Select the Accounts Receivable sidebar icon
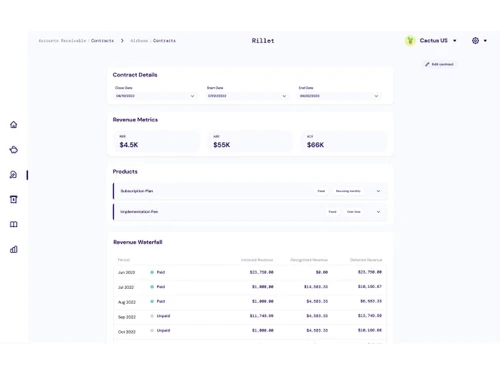Screen dimensions: 500x375 13,175
